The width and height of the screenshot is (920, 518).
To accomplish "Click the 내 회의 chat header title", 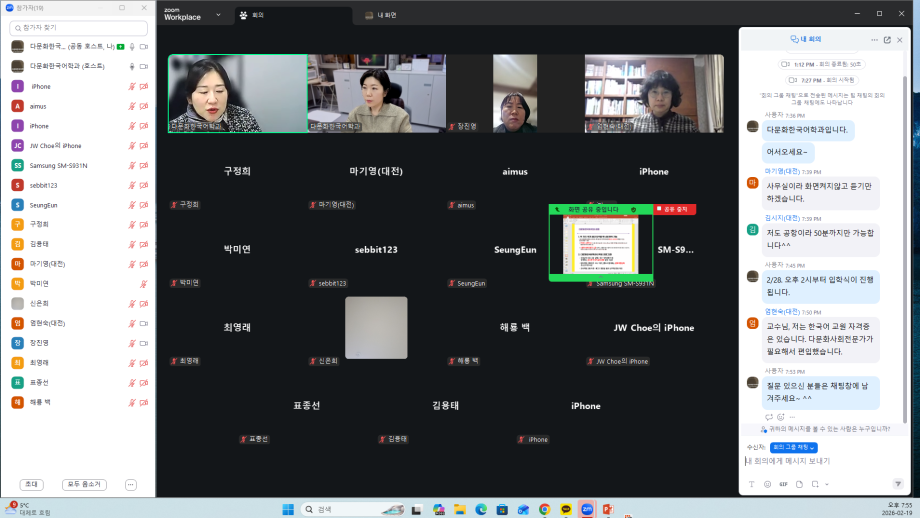I will click(806, 39).
